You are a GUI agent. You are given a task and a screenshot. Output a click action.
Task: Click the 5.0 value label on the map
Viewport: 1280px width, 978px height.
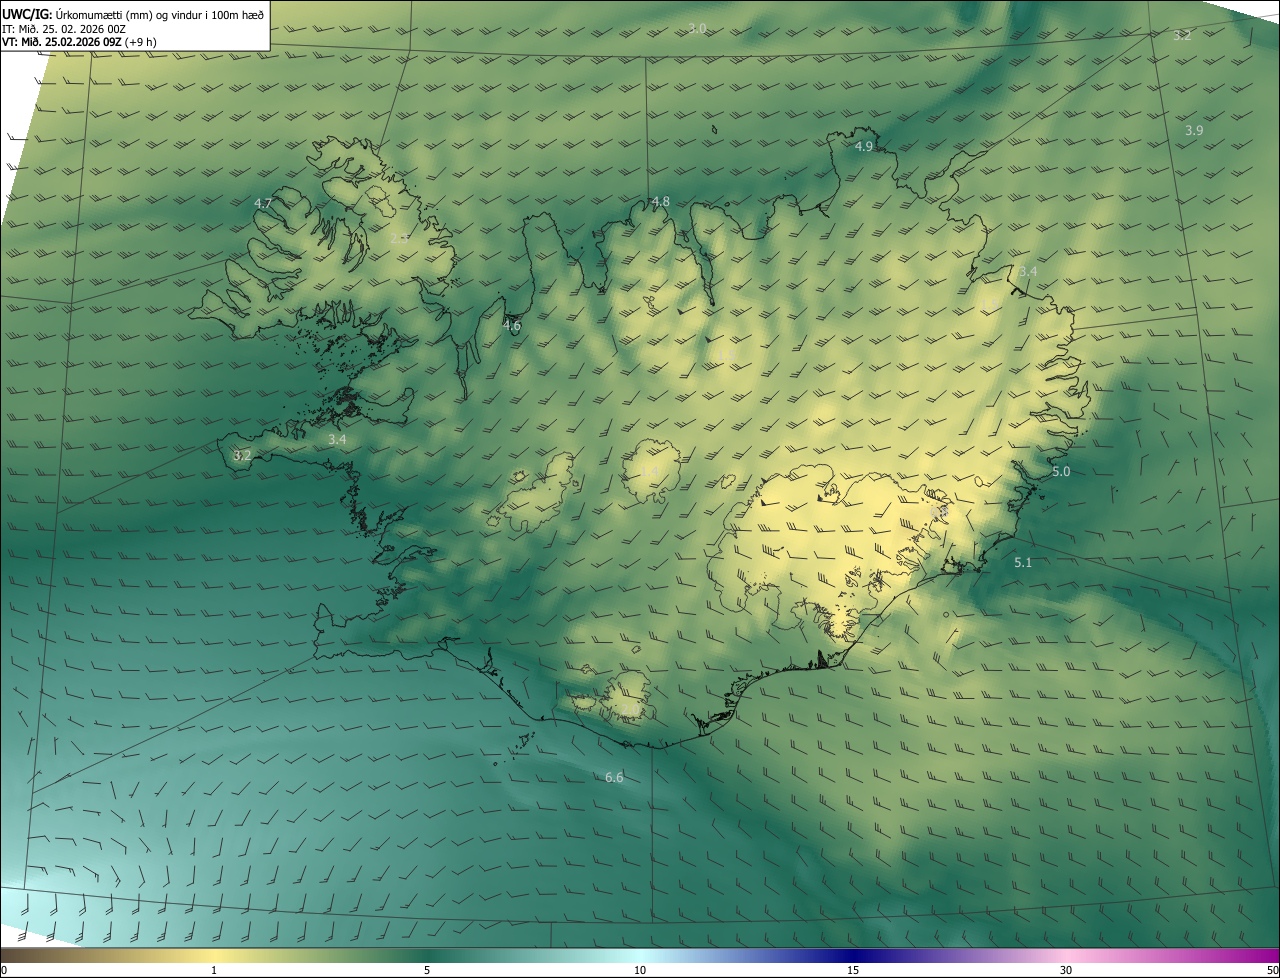point(1061,471)
